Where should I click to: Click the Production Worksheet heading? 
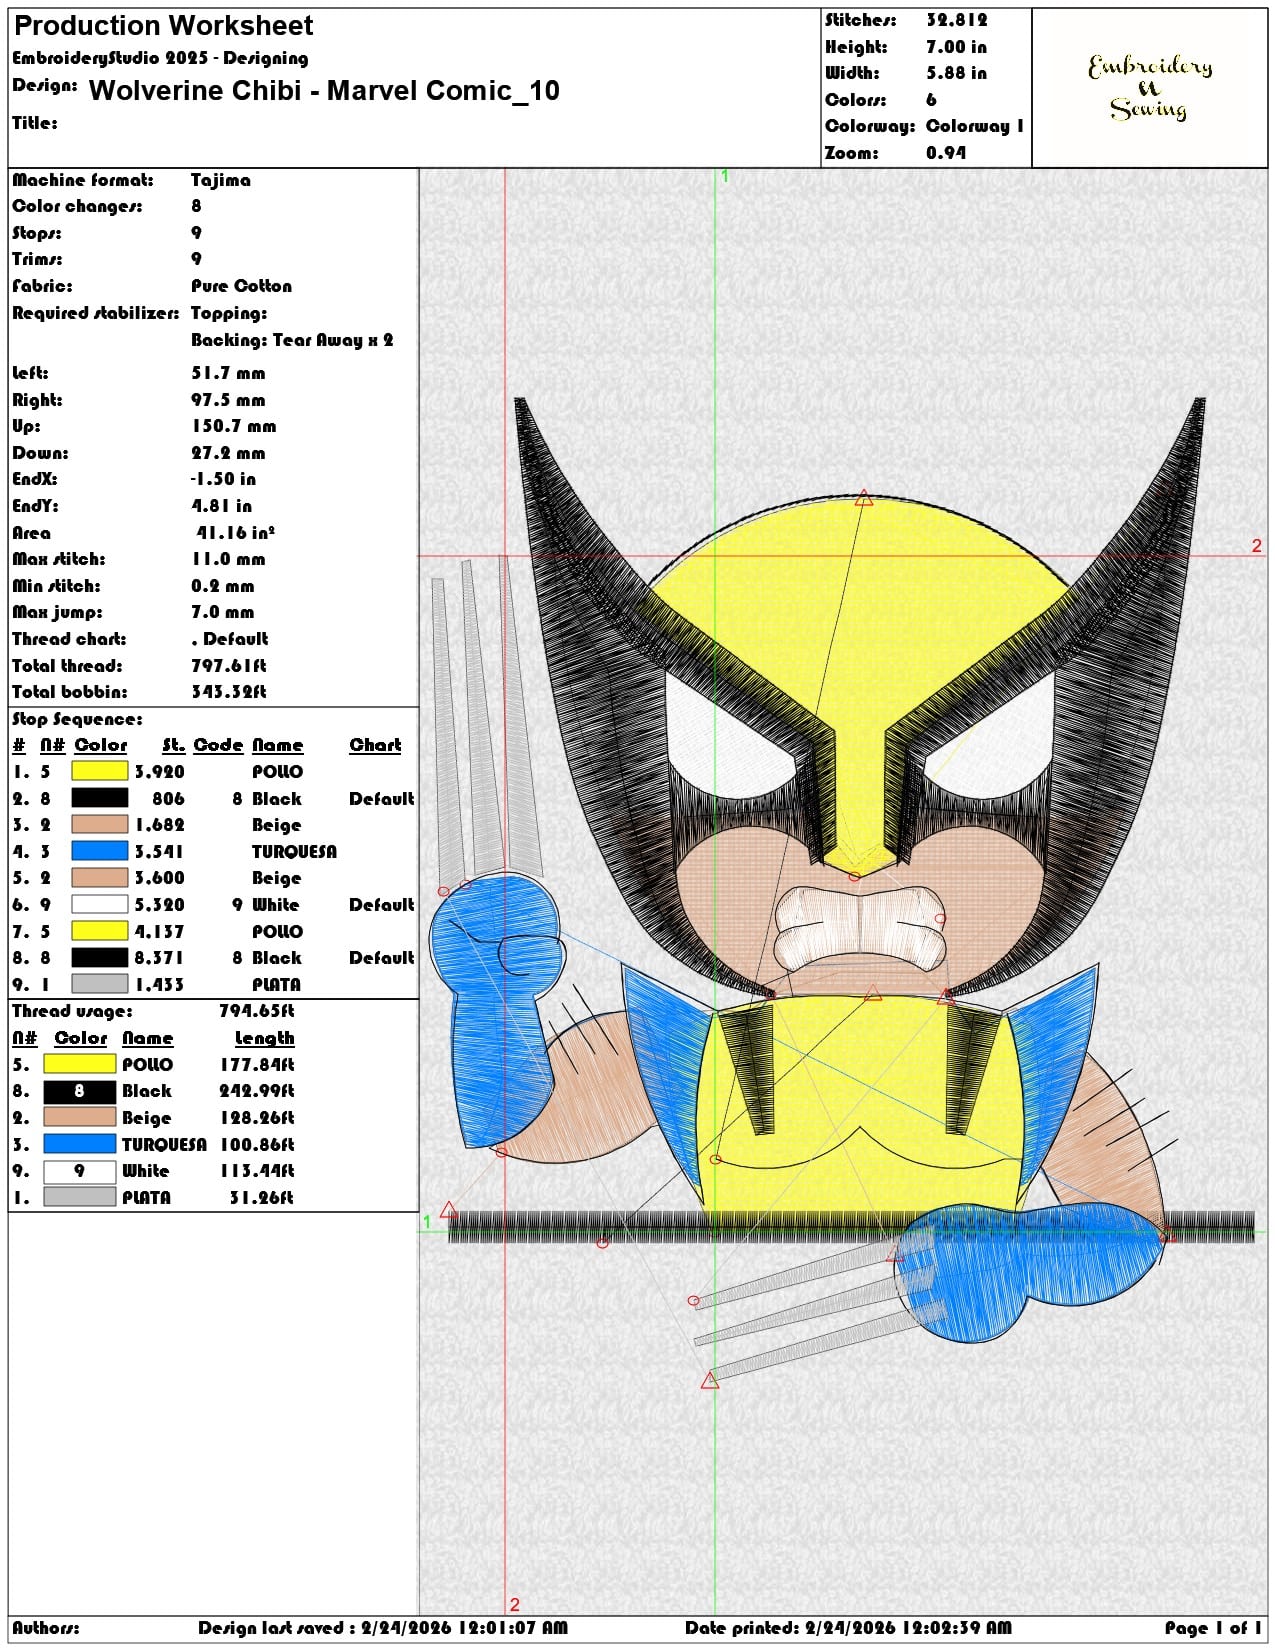(163, 26)
